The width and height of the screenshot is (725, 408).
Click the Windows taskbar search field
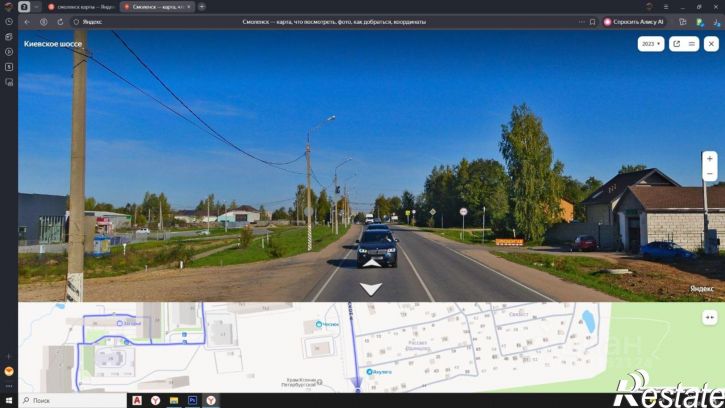(73, 400)
